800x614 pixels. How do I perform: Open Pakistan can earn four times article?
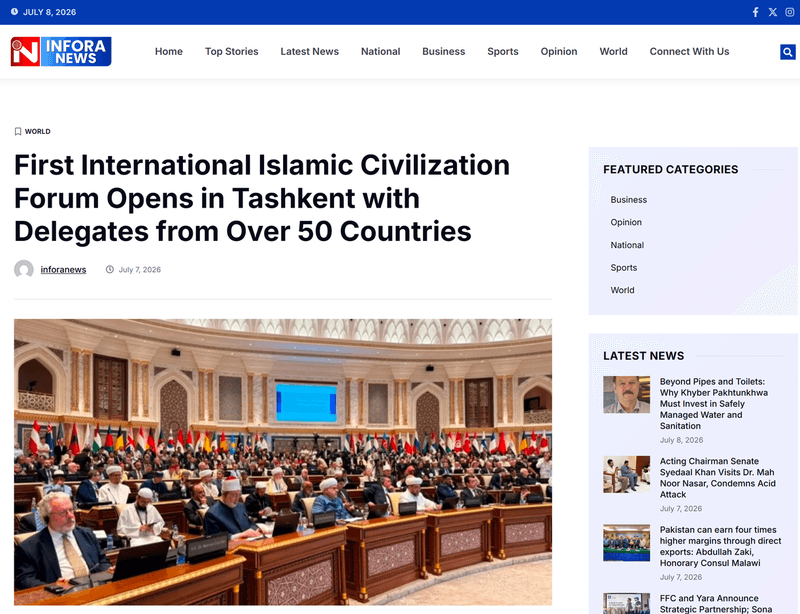(x=720, y=546)
